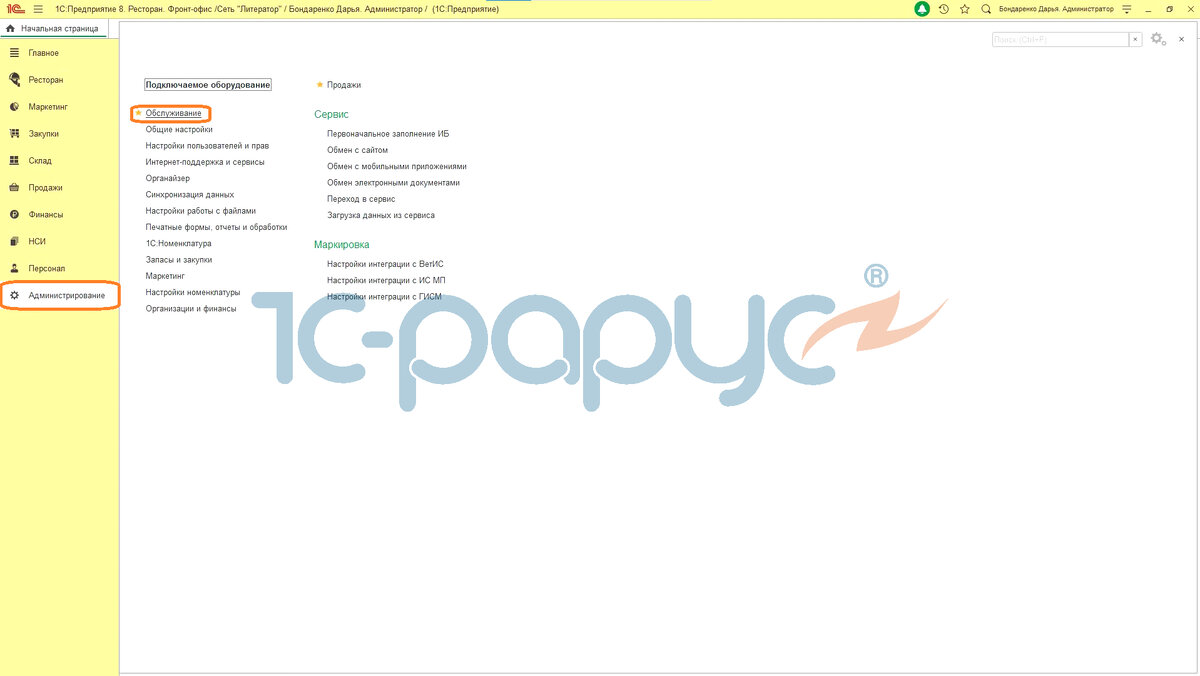Viewport: 1200px width, 676px height.
Task: Open the Закупки section in the sidebar
Action: 43,134
